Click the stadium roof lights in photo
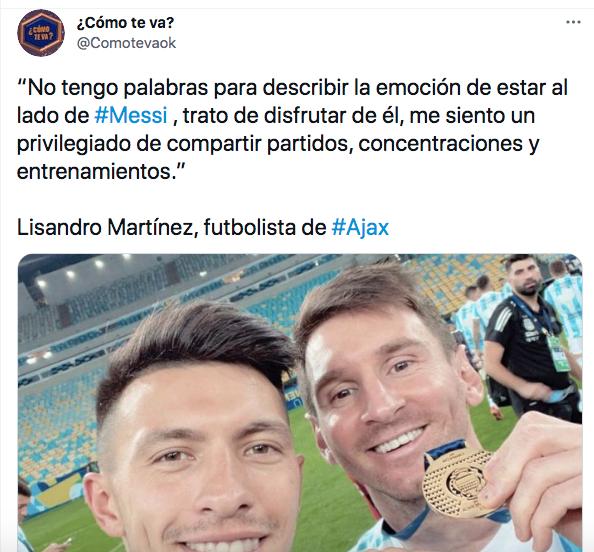Image resolution: width=594 pixels, height=552 pixels. (83, 269)
